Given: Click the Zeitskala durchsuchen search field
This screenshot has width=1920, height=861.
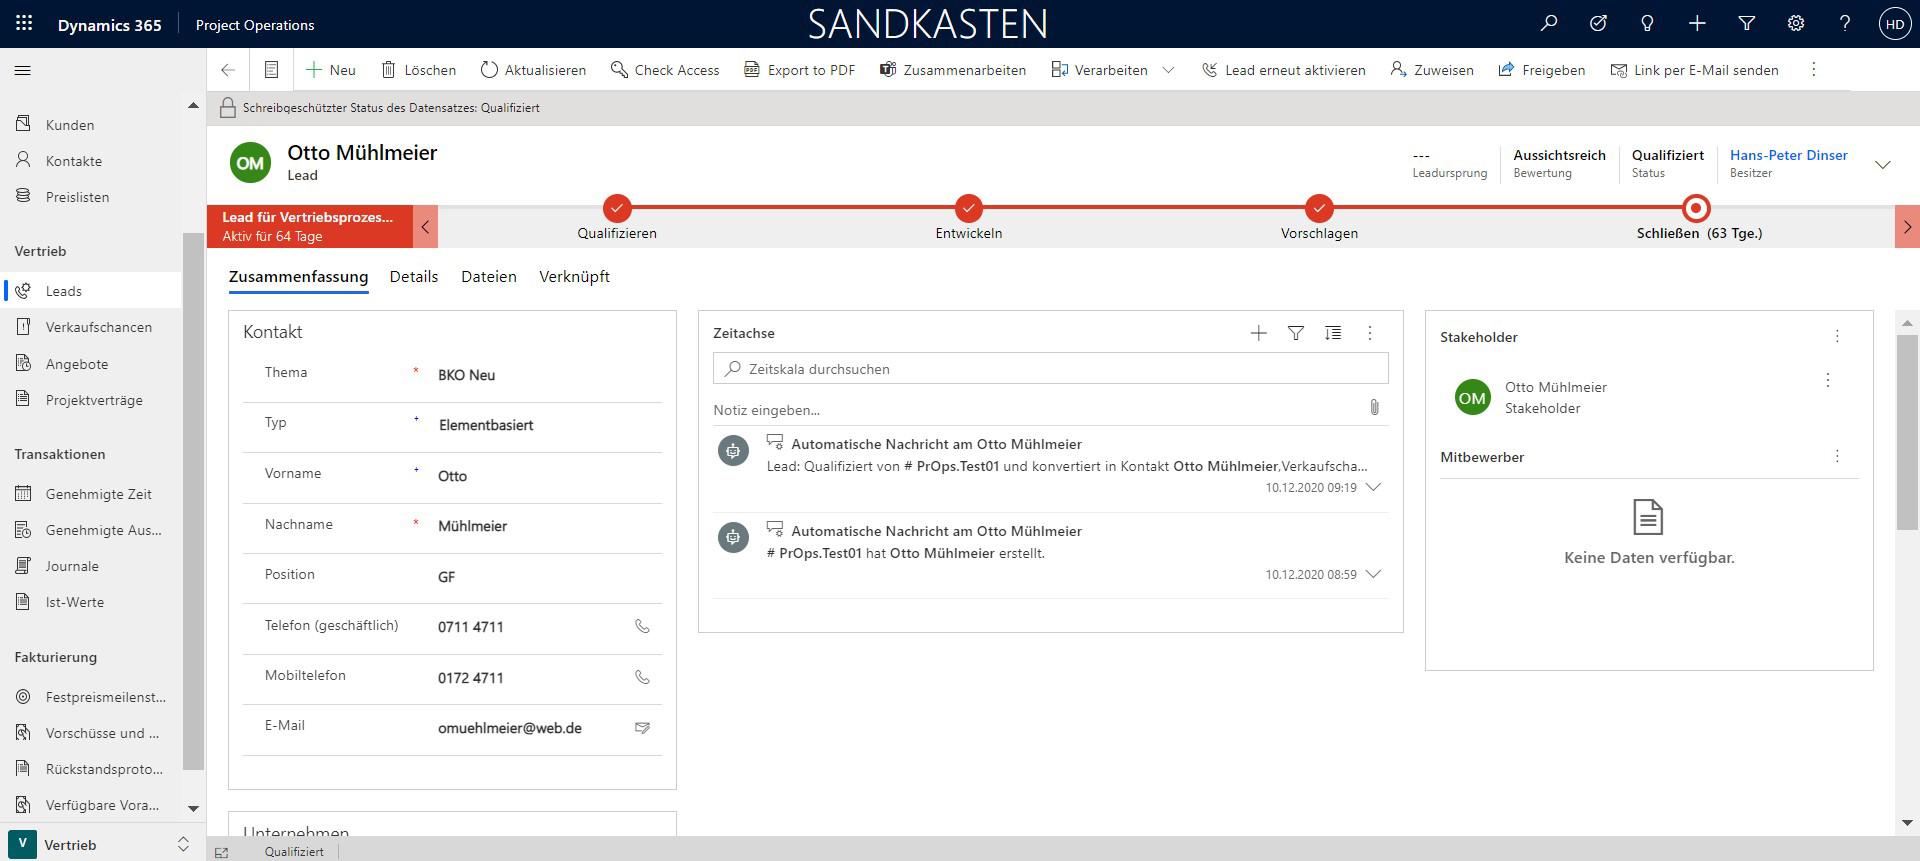Looking at the screenshot, I should pyautogui.click(x=1051, y=368).
